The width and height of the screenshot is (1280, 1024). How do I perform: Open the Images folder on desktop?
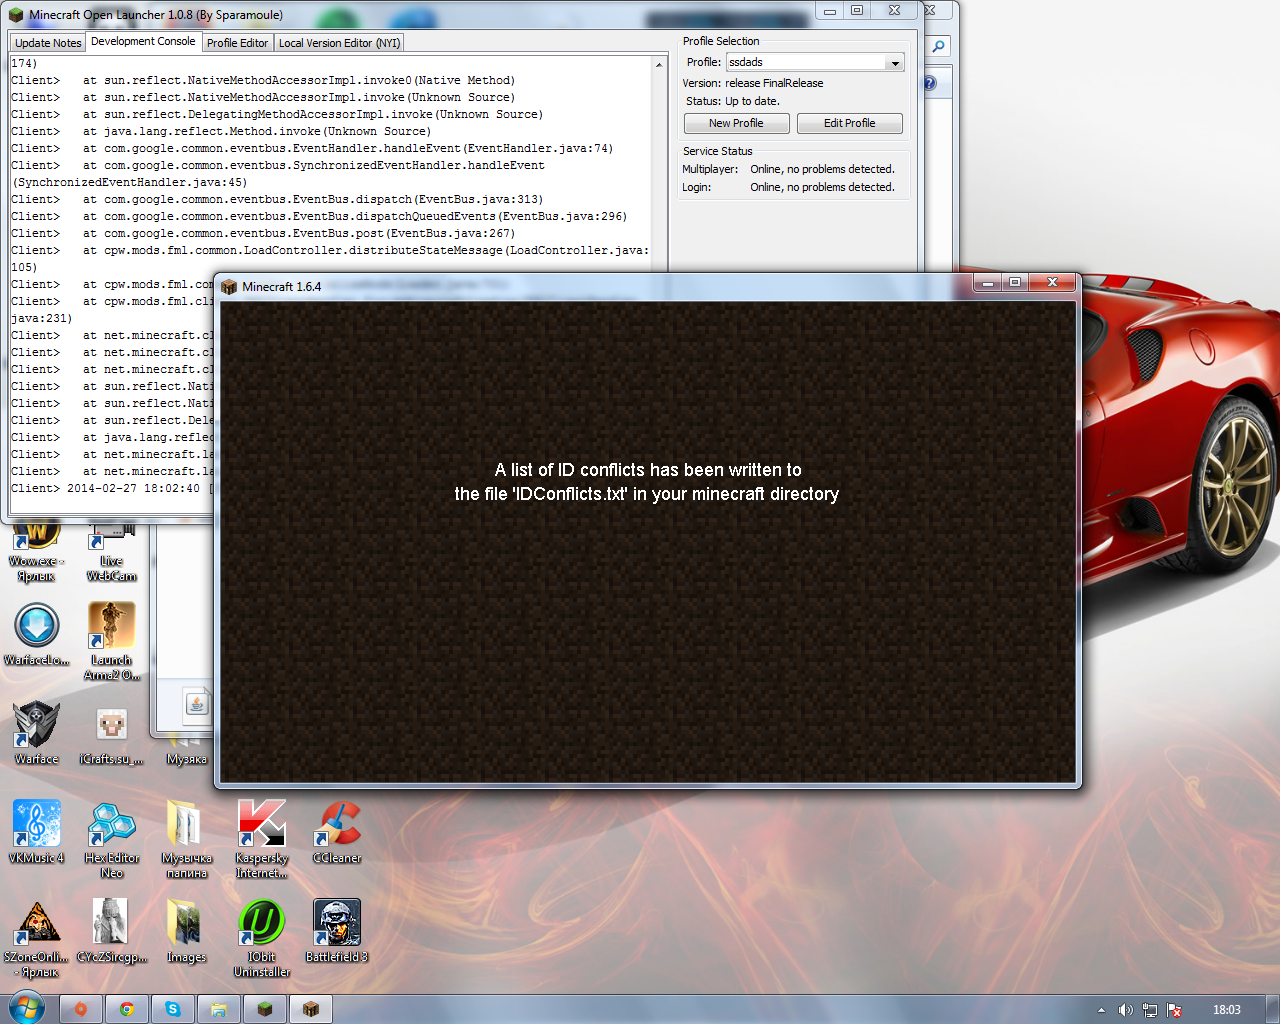(x=187, y=930)
